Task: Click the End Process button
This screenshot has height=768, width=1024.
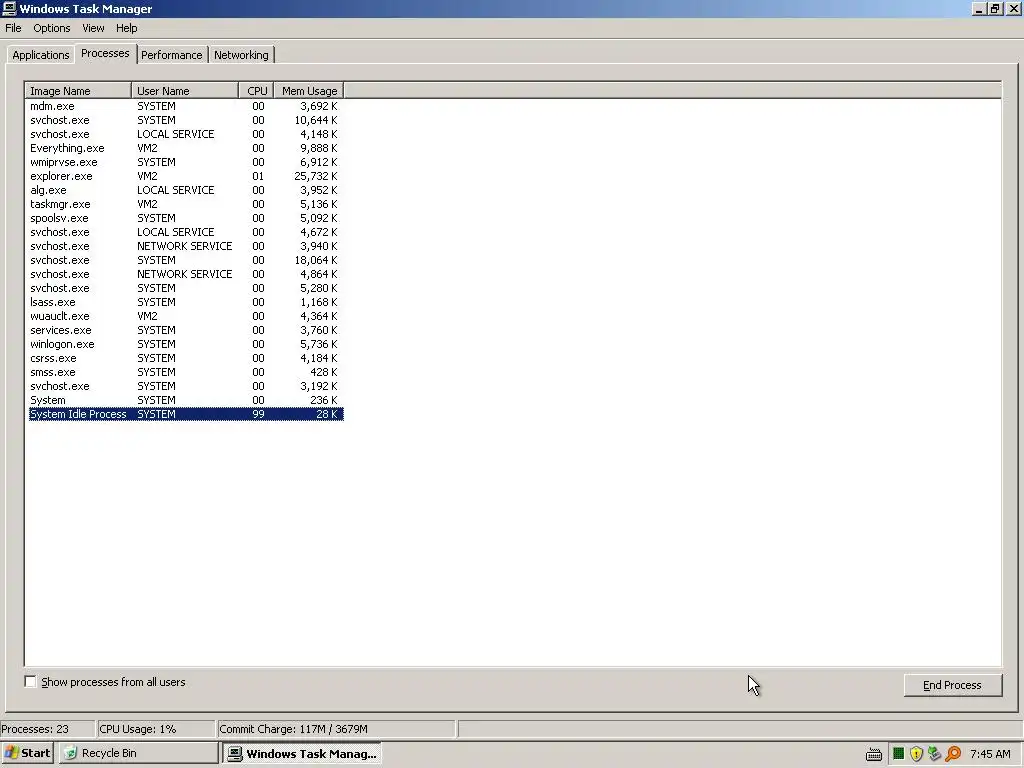Action: 952,685
